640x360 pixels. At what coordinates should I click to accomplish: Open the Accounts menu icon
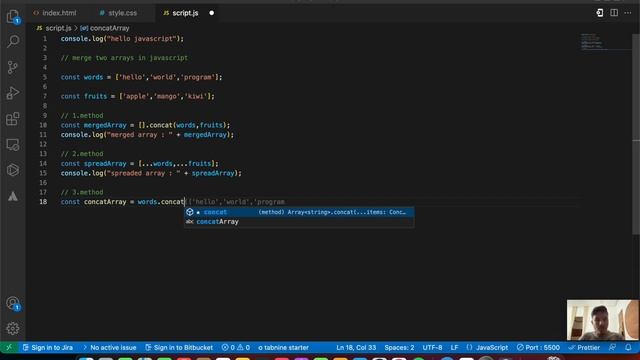(x=13, y=303)
